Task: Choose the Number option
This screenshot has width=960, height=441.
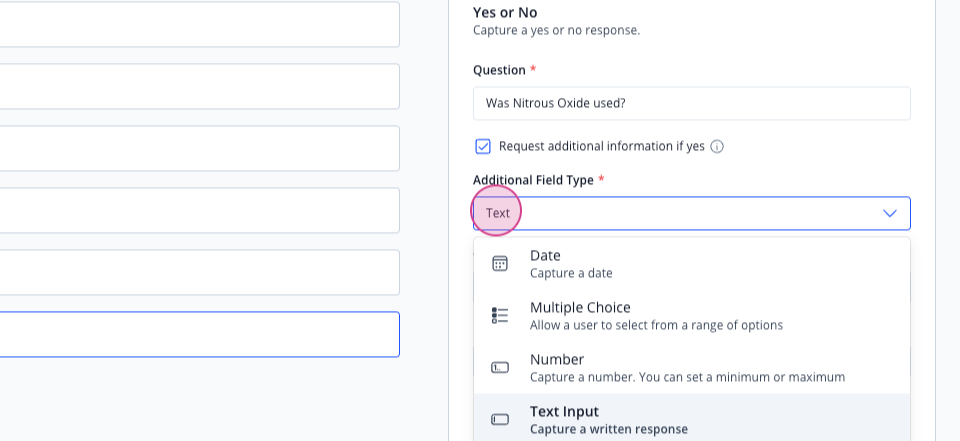Action: pos(691,368)
